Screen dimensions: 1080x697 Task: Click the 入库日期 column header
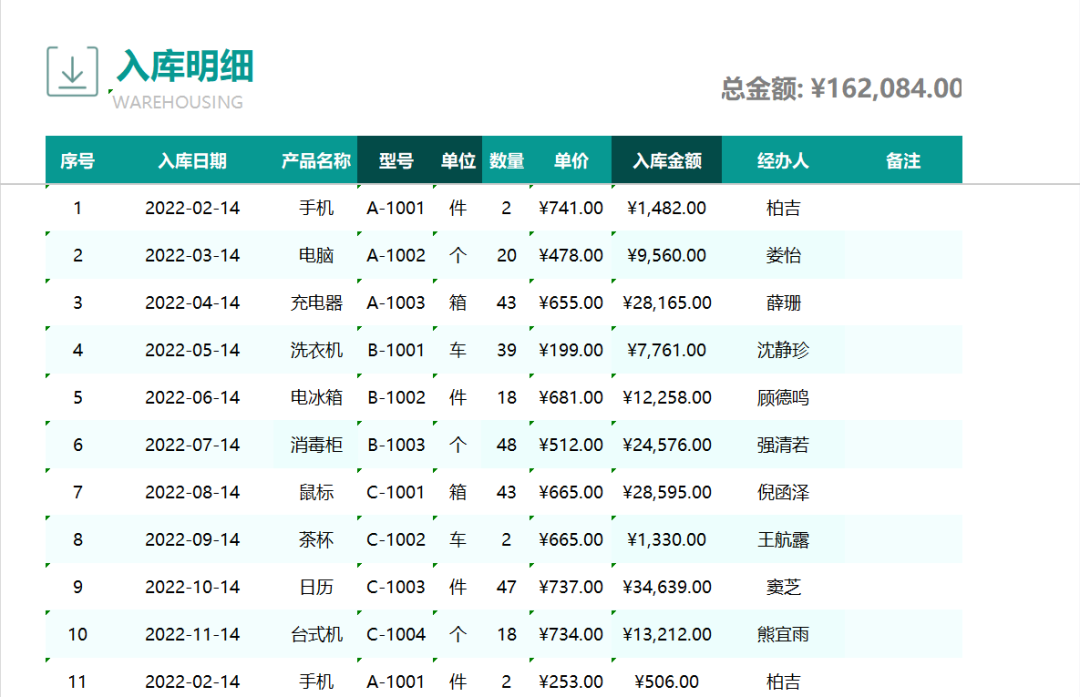tap(192, 160)
